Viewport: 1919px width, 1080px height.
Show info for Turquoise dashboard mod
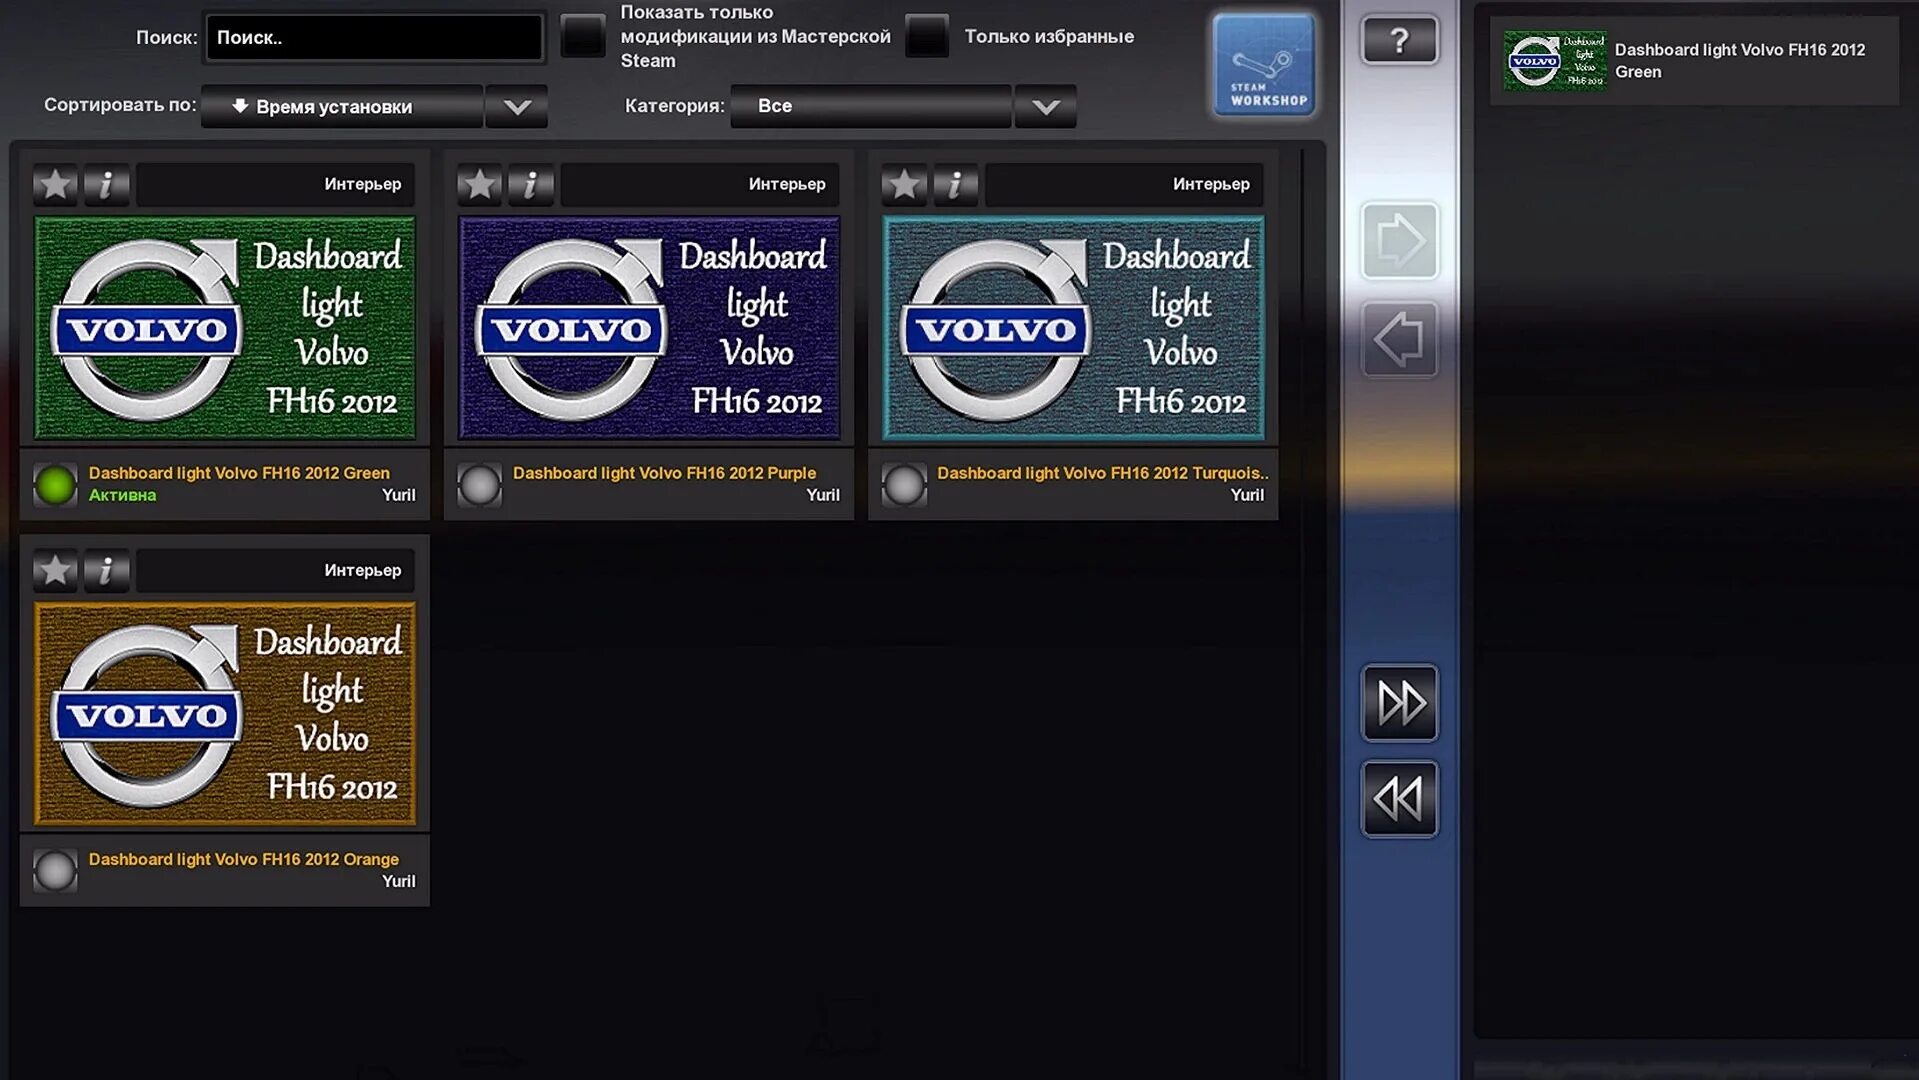click(956, 184)
